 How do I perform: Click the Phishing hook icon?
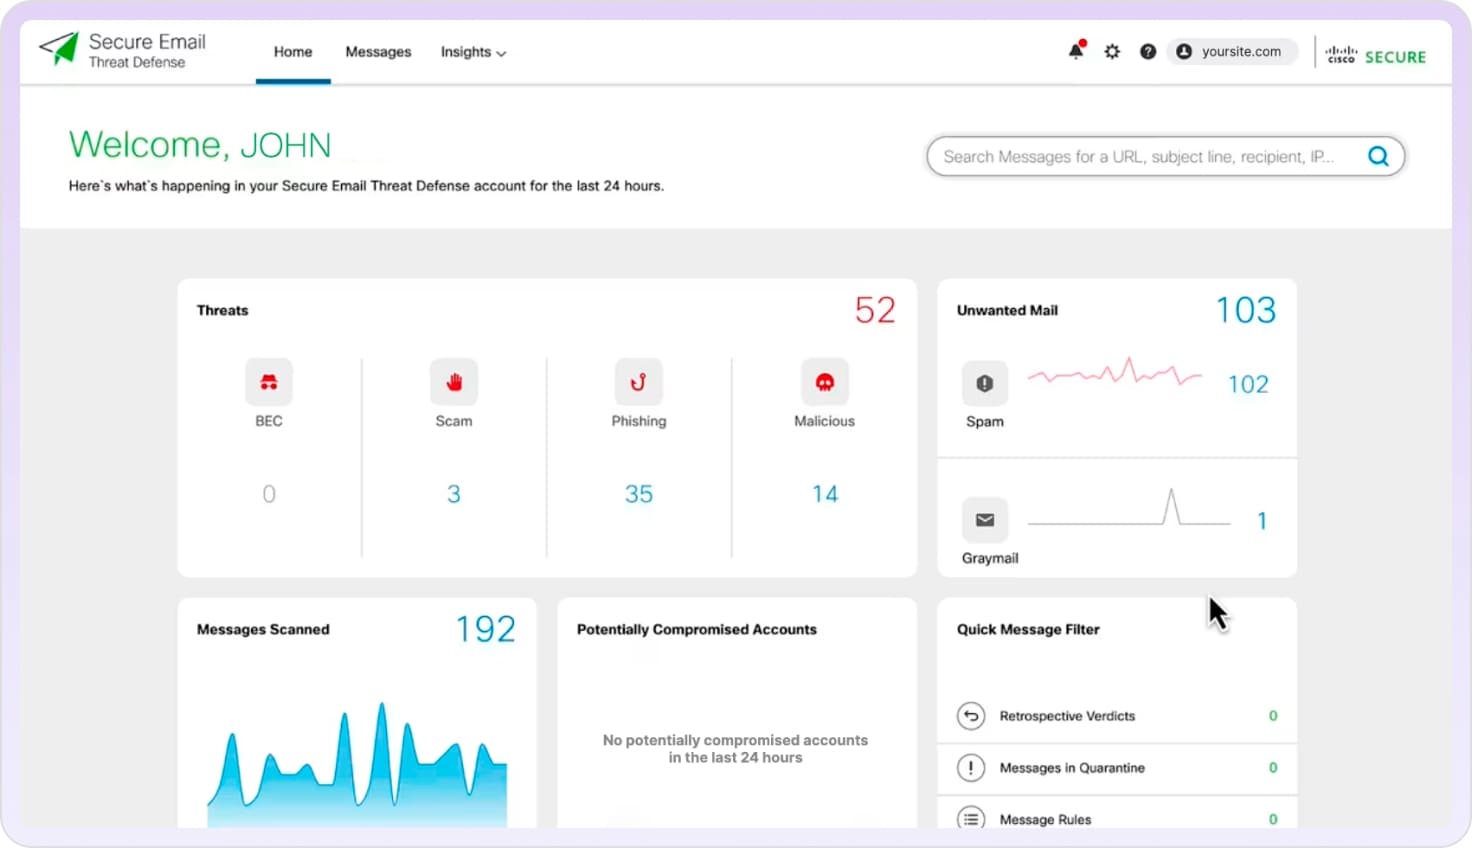click(638, 381)
